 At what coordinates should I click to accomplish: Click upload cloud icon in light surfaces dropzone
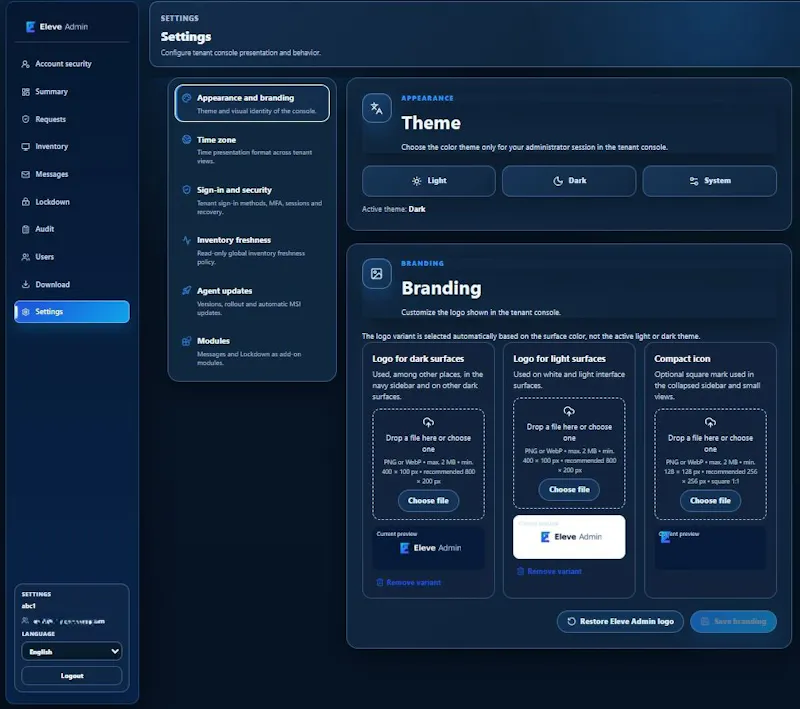569,411
